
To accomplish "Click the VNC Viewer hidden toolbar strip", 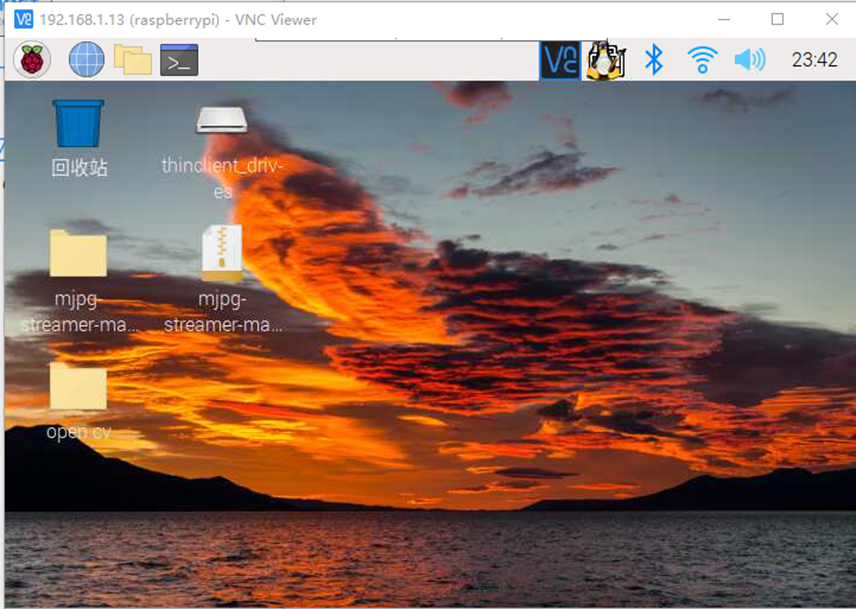I will coord(431,39).
